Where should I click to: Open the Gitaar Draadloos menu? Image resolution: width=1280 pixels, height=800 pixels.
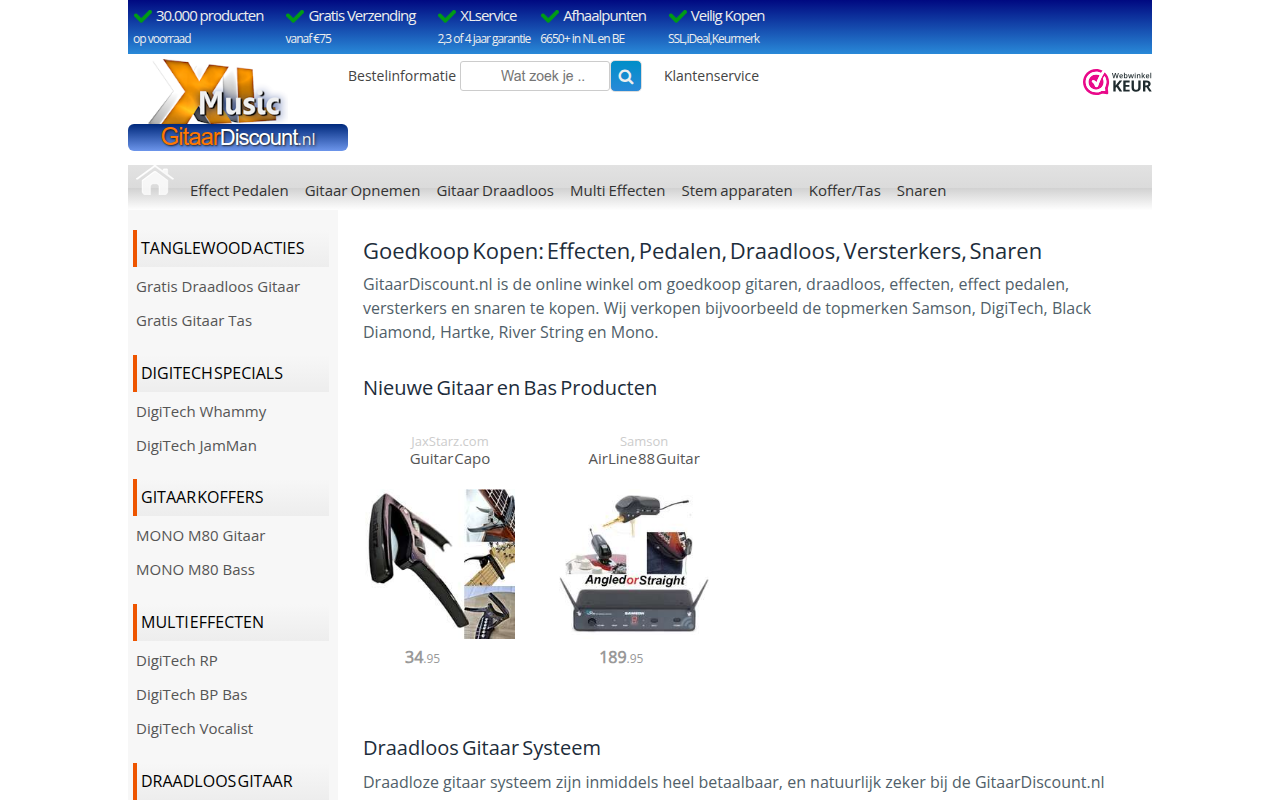coord(495,190)
